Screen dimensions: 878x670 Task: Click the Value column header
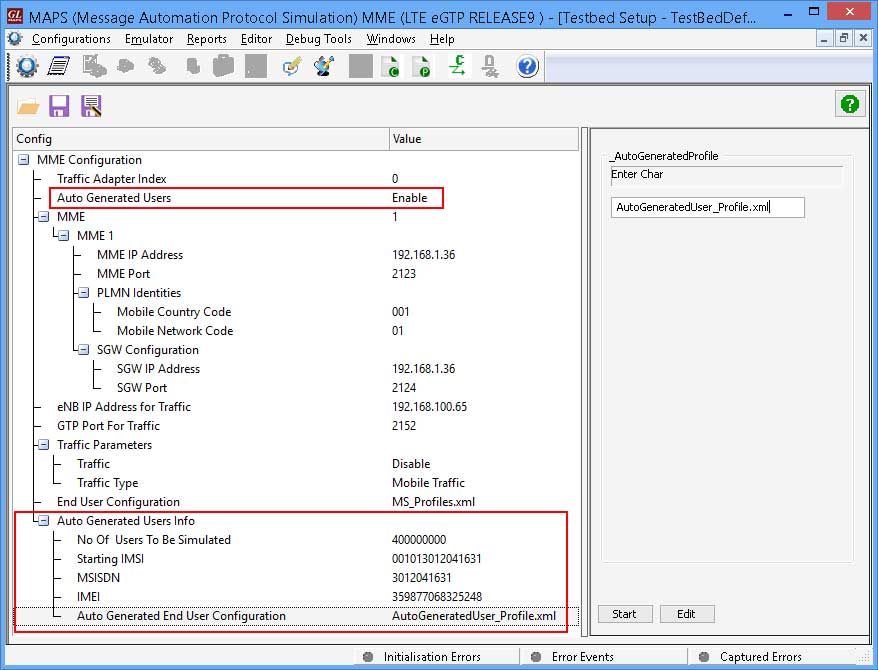[x=484, y=139]
